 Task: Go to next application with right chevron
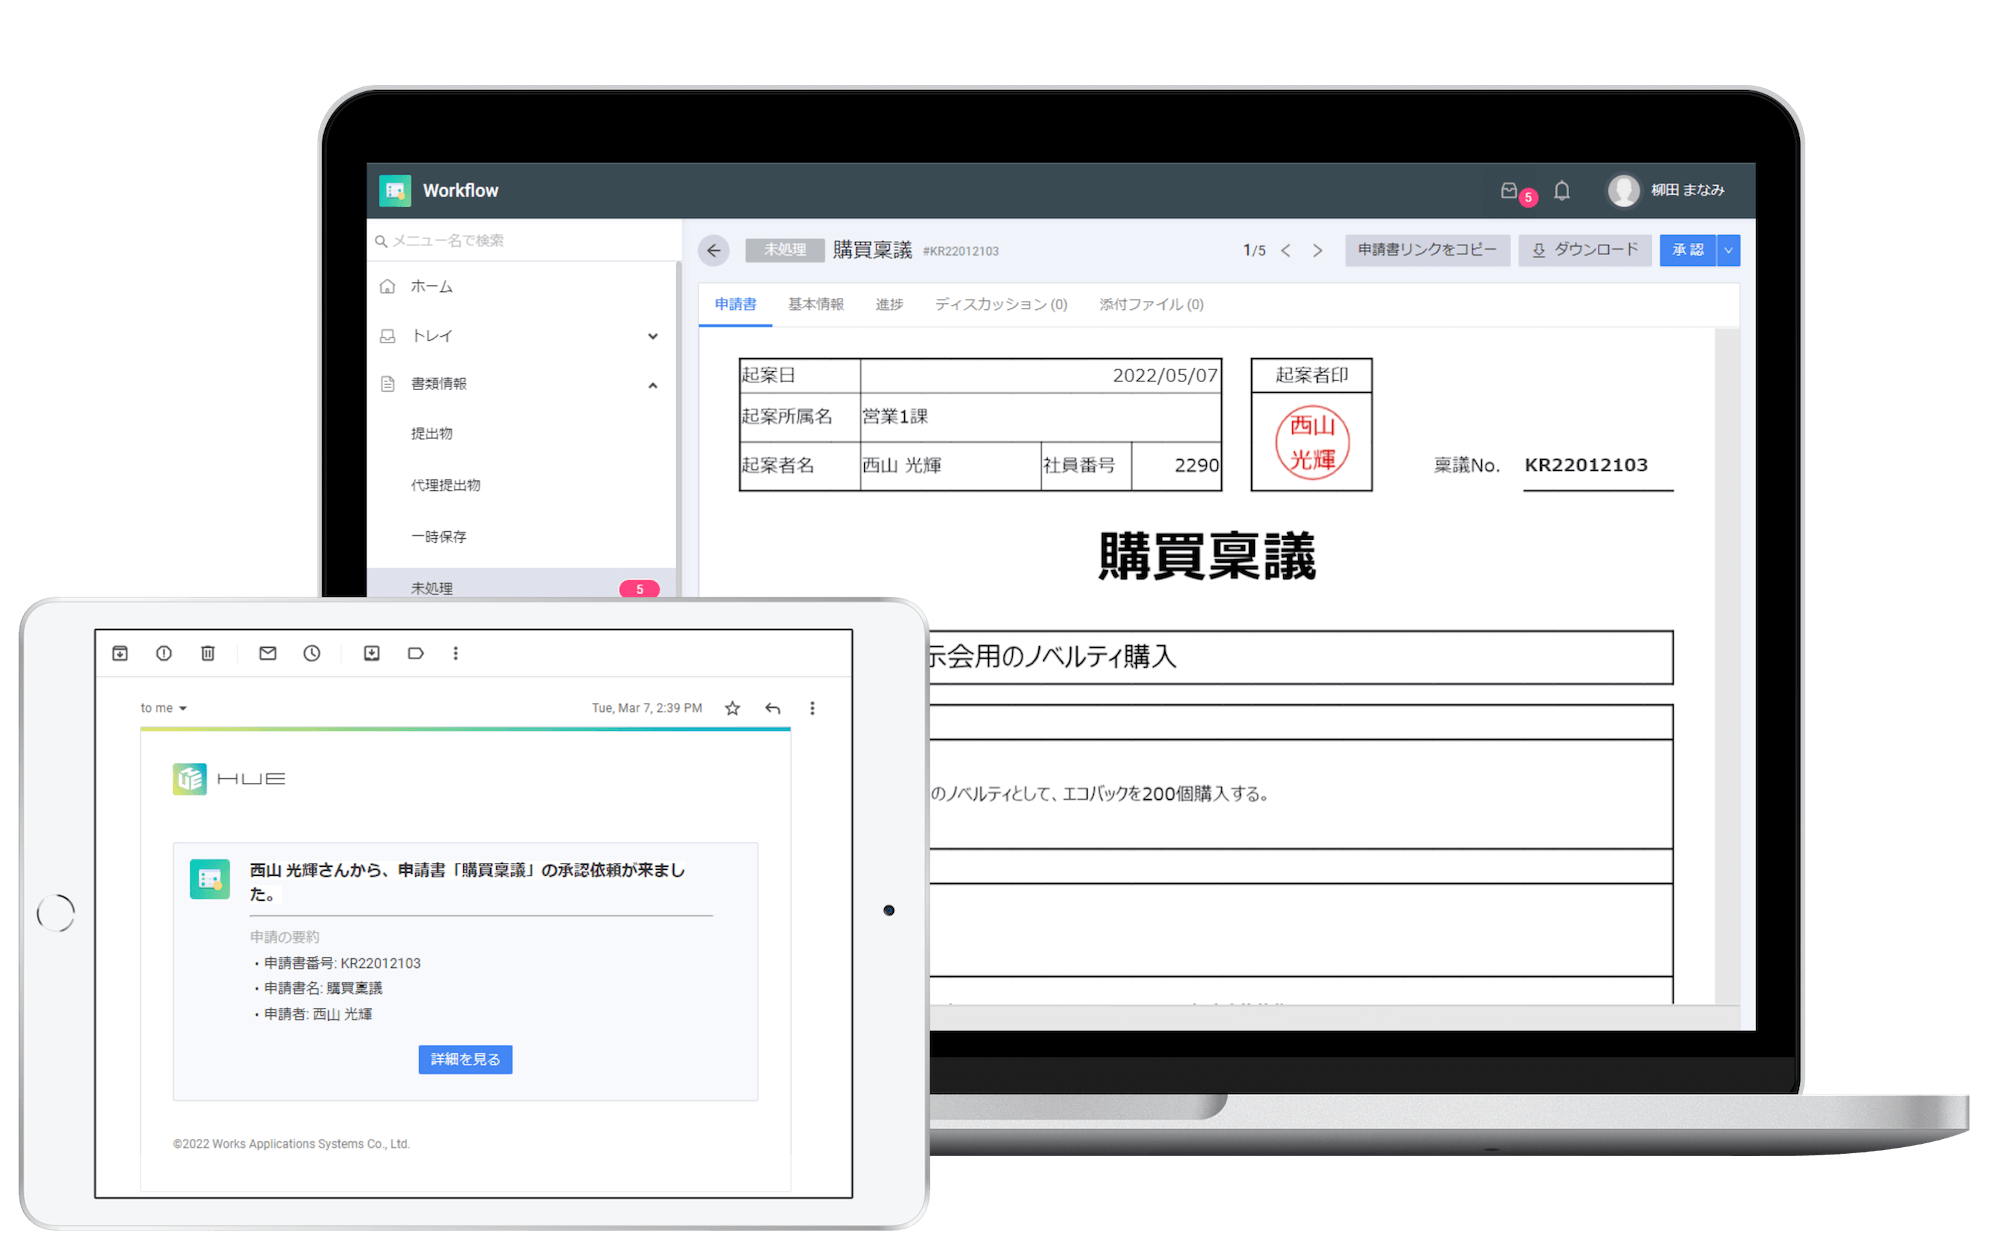coord(1318,250)
